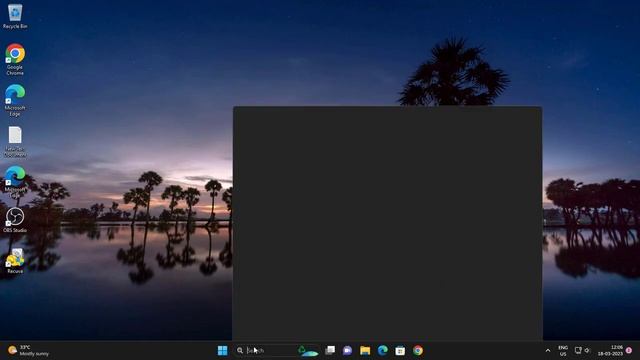Select the OBS Studio desktop shortcut
Image resolution: width=640 pixels, height=360 pixels.
(x=15, y=220)
